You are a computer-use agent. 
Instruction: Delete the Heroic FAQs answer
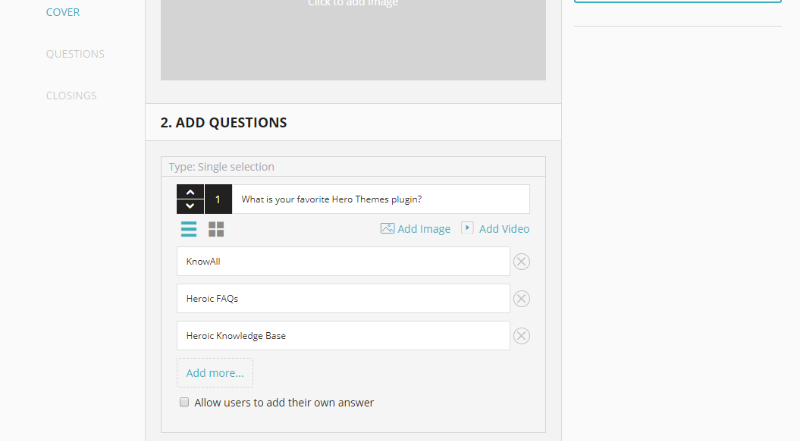tap(521, 299)
